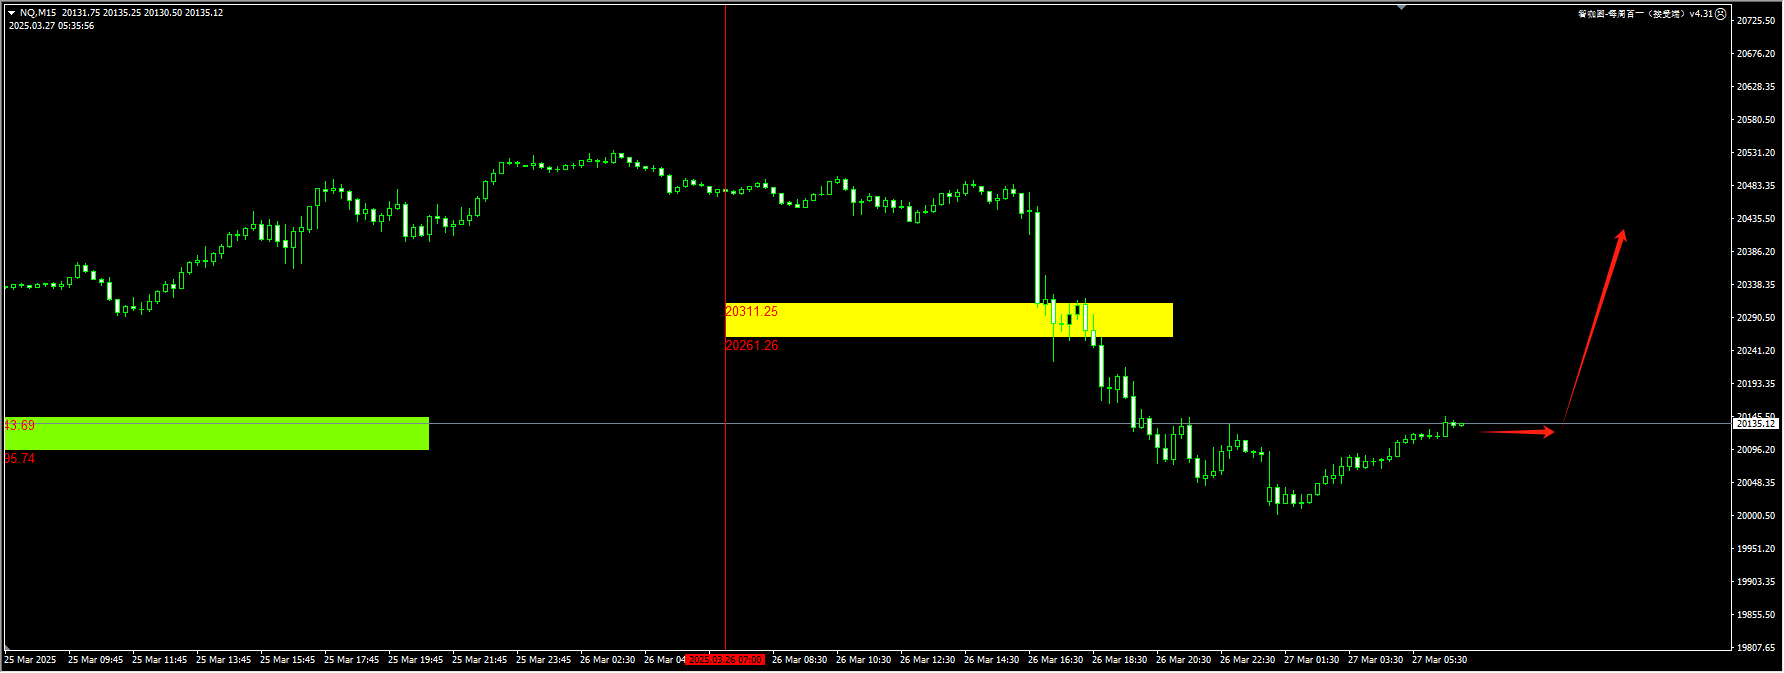Click the 43.69 label in green zone
The width and height of the screenshot is (1784, 673).
(19, 426)
